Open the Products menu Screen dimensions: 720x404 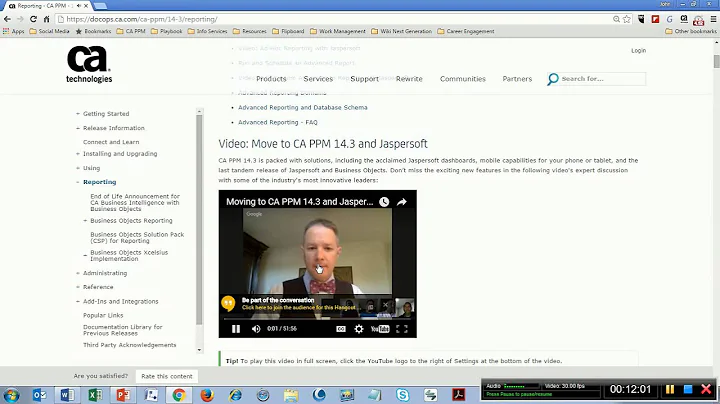pyautogui.click(x=271, y=79)
